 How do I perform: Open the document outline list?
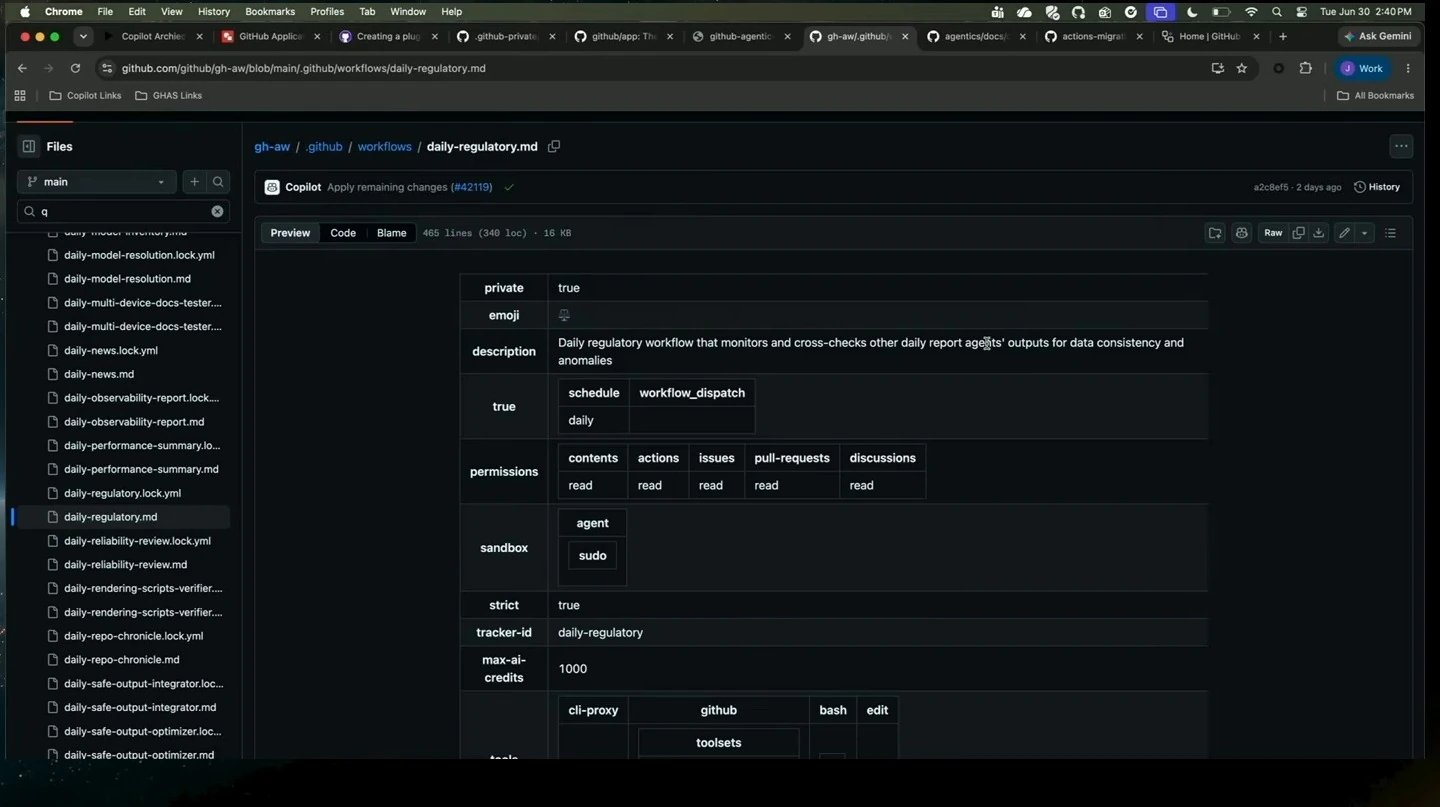pos(1390,233)
